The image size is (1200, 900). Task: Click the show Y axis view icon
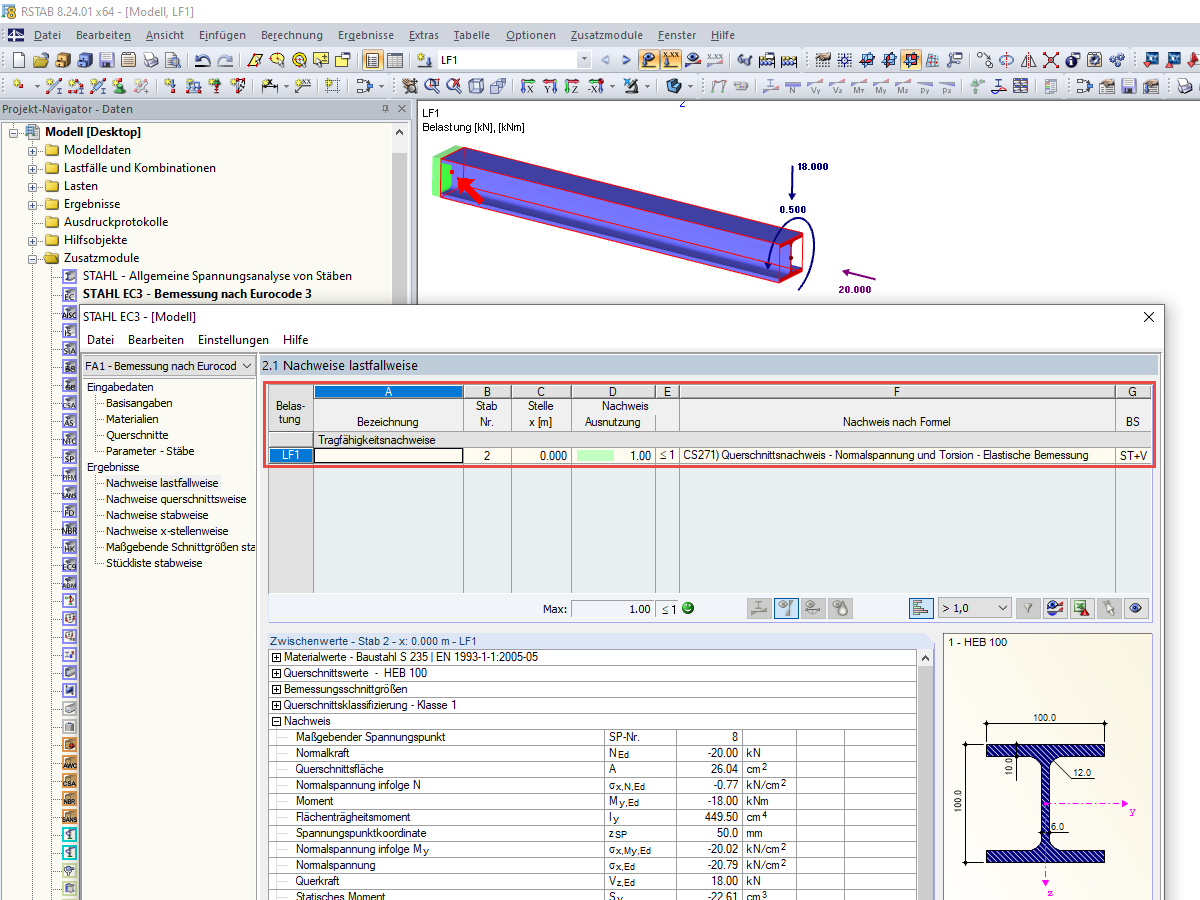point(550,87)
